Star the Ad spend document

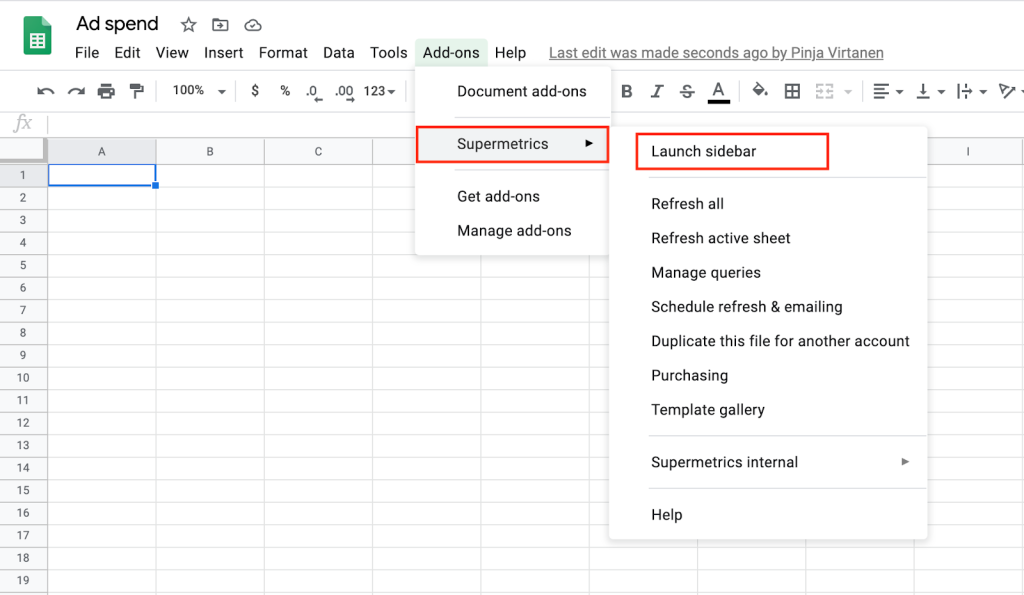[189, 25]
